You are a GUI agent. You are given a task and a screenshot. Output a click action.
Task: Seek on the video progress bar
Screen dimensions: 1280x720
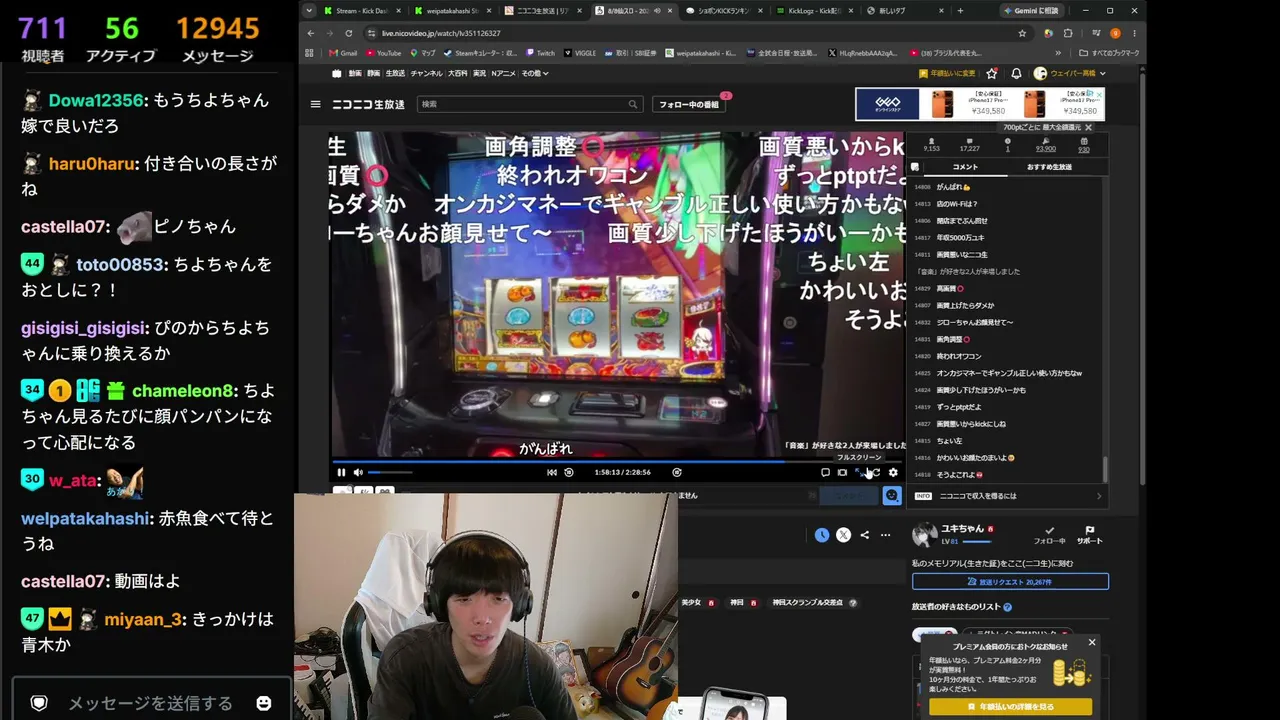pyautogui.click(x=618, y=462)
